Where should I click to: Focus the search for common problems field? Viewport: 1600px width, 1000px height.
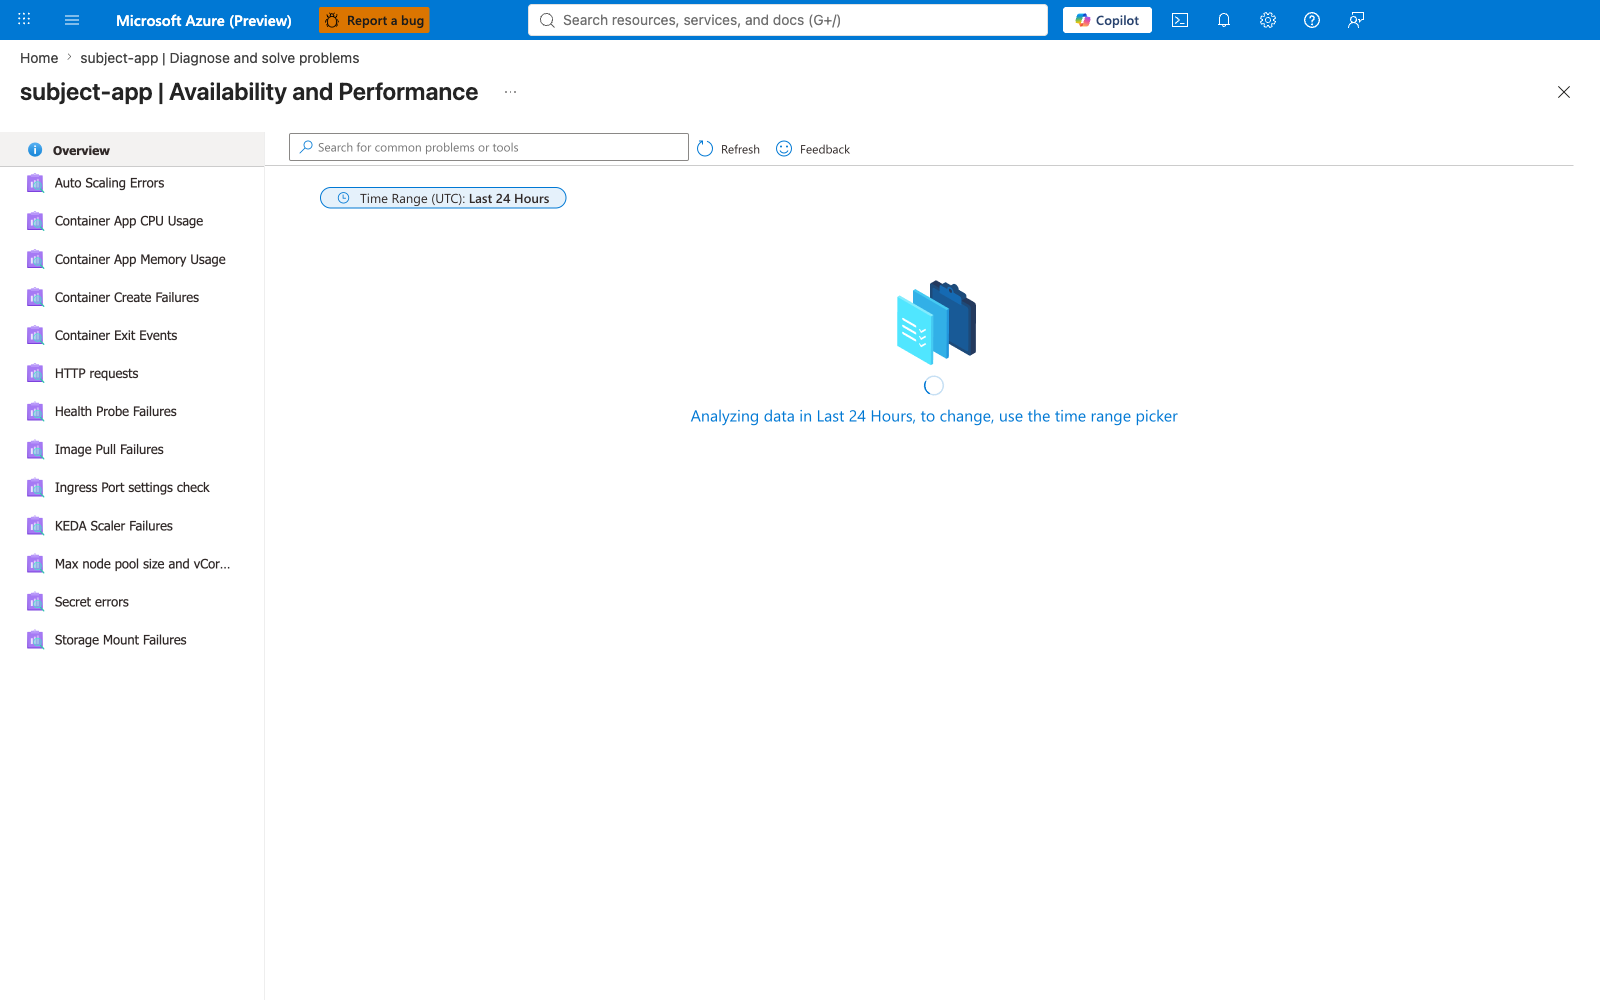(x=489, y=147)
